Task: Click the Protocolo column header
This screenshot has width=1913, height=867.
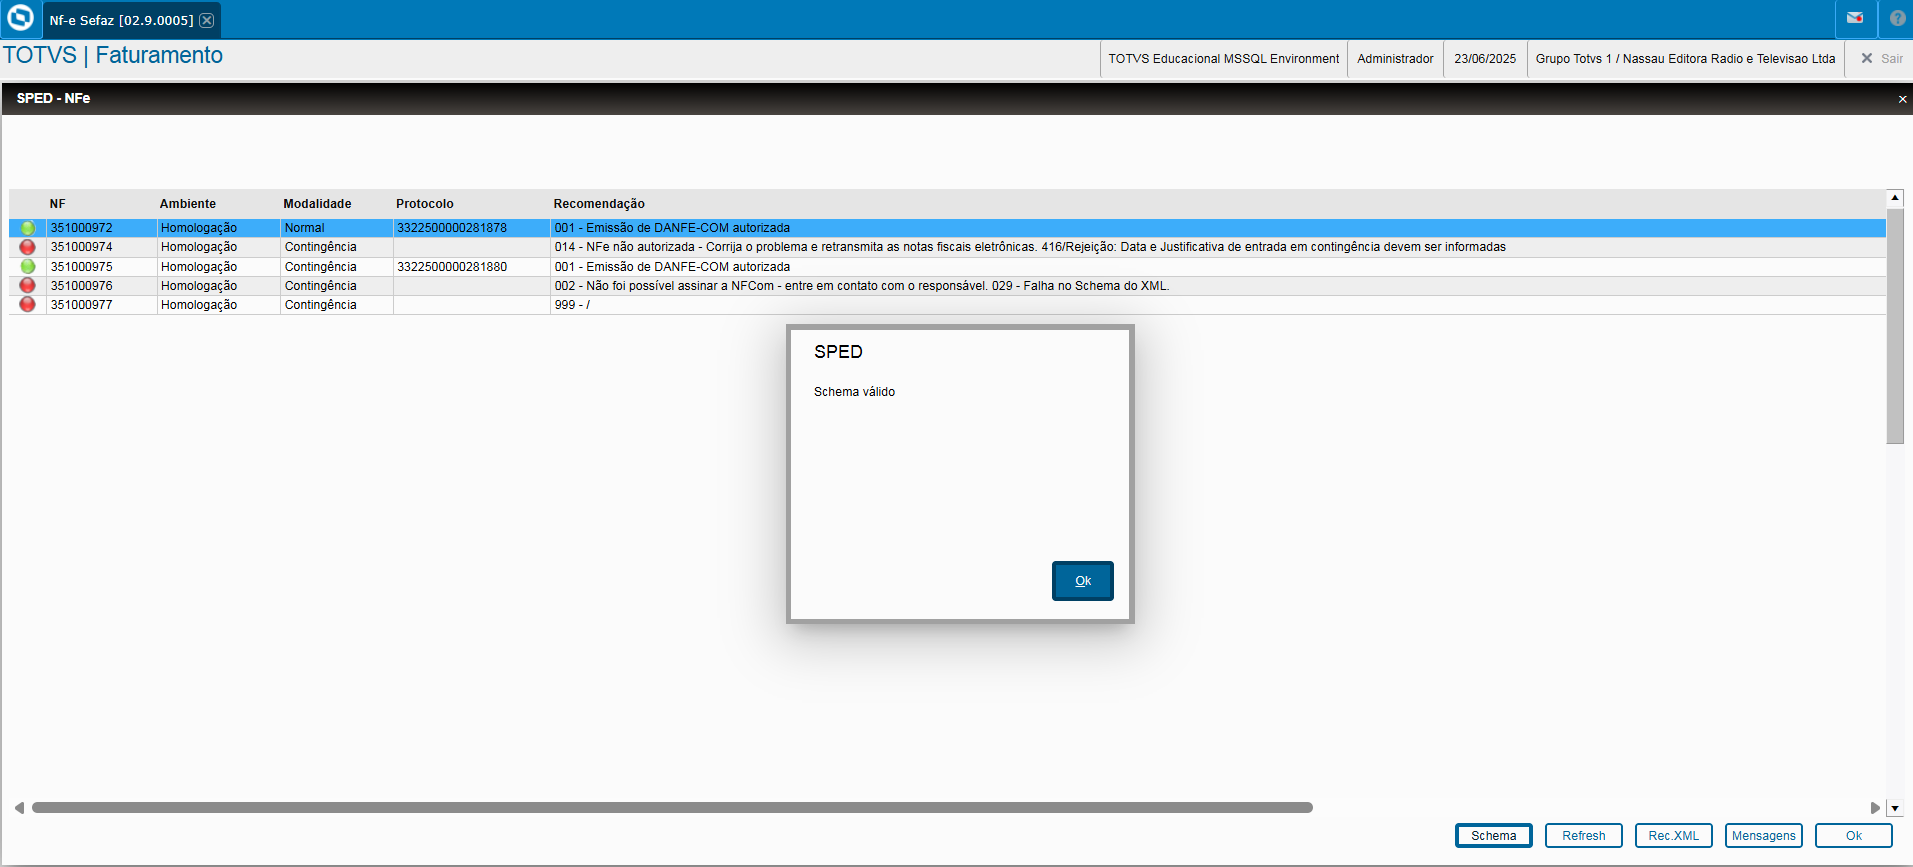Action: pos(425,204)
